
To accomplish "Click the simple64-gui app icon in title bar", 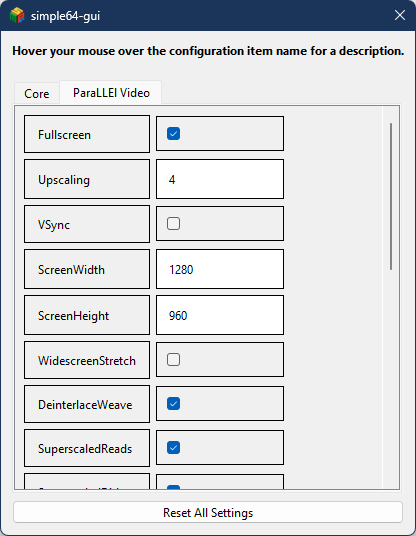I will click(17, 15).
